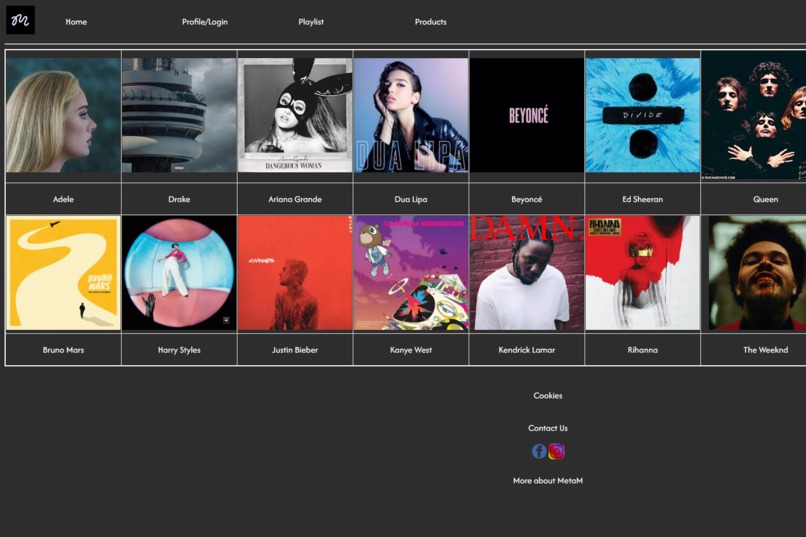806x537 pixels.
Task: Select the Kendrick Lamar DAMN. cover
Action: (x=527, y=273)
